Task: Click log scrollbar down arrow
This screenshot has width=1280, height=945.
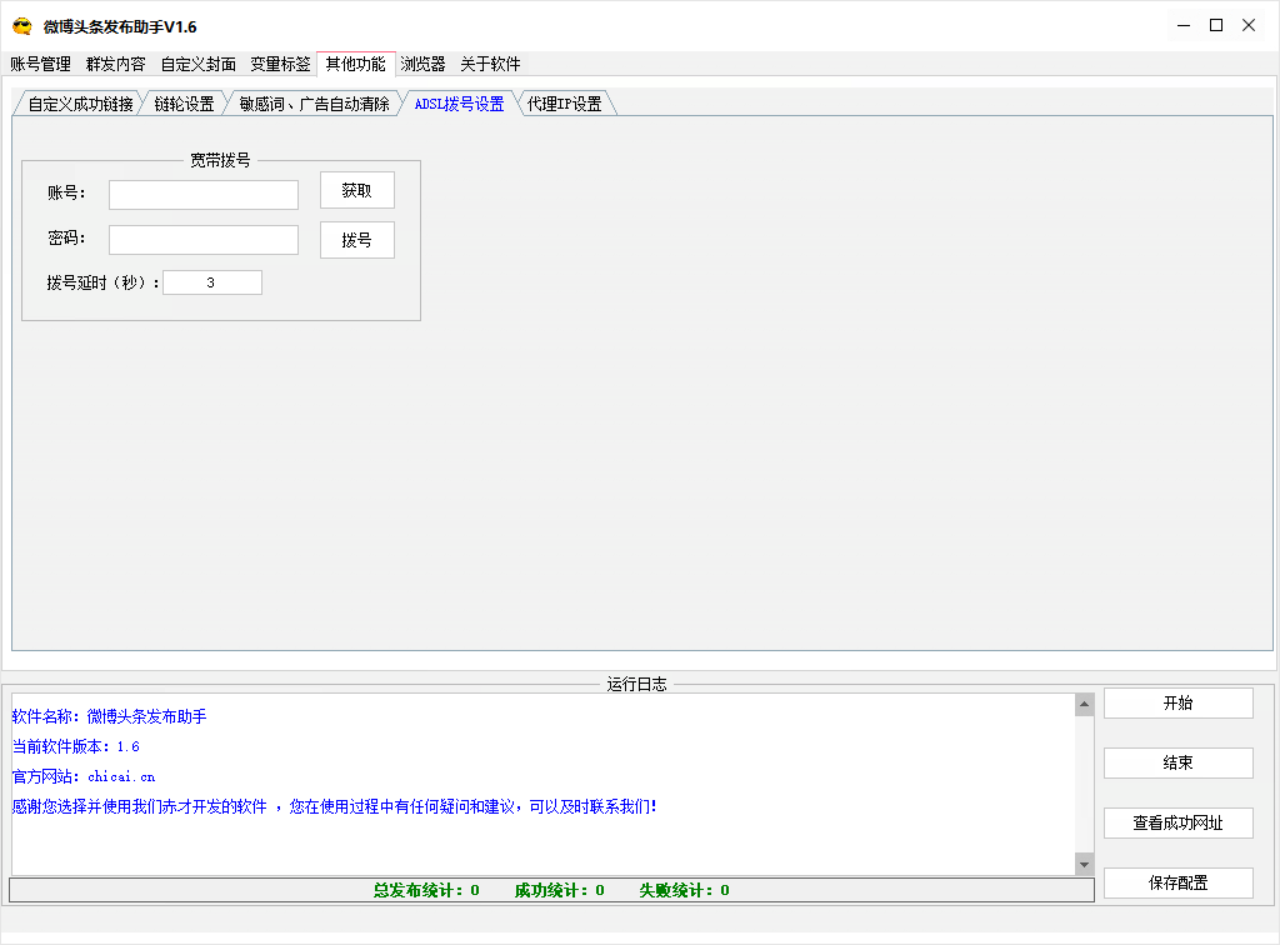Action: pyautogui.click(x=1085, y=864)
